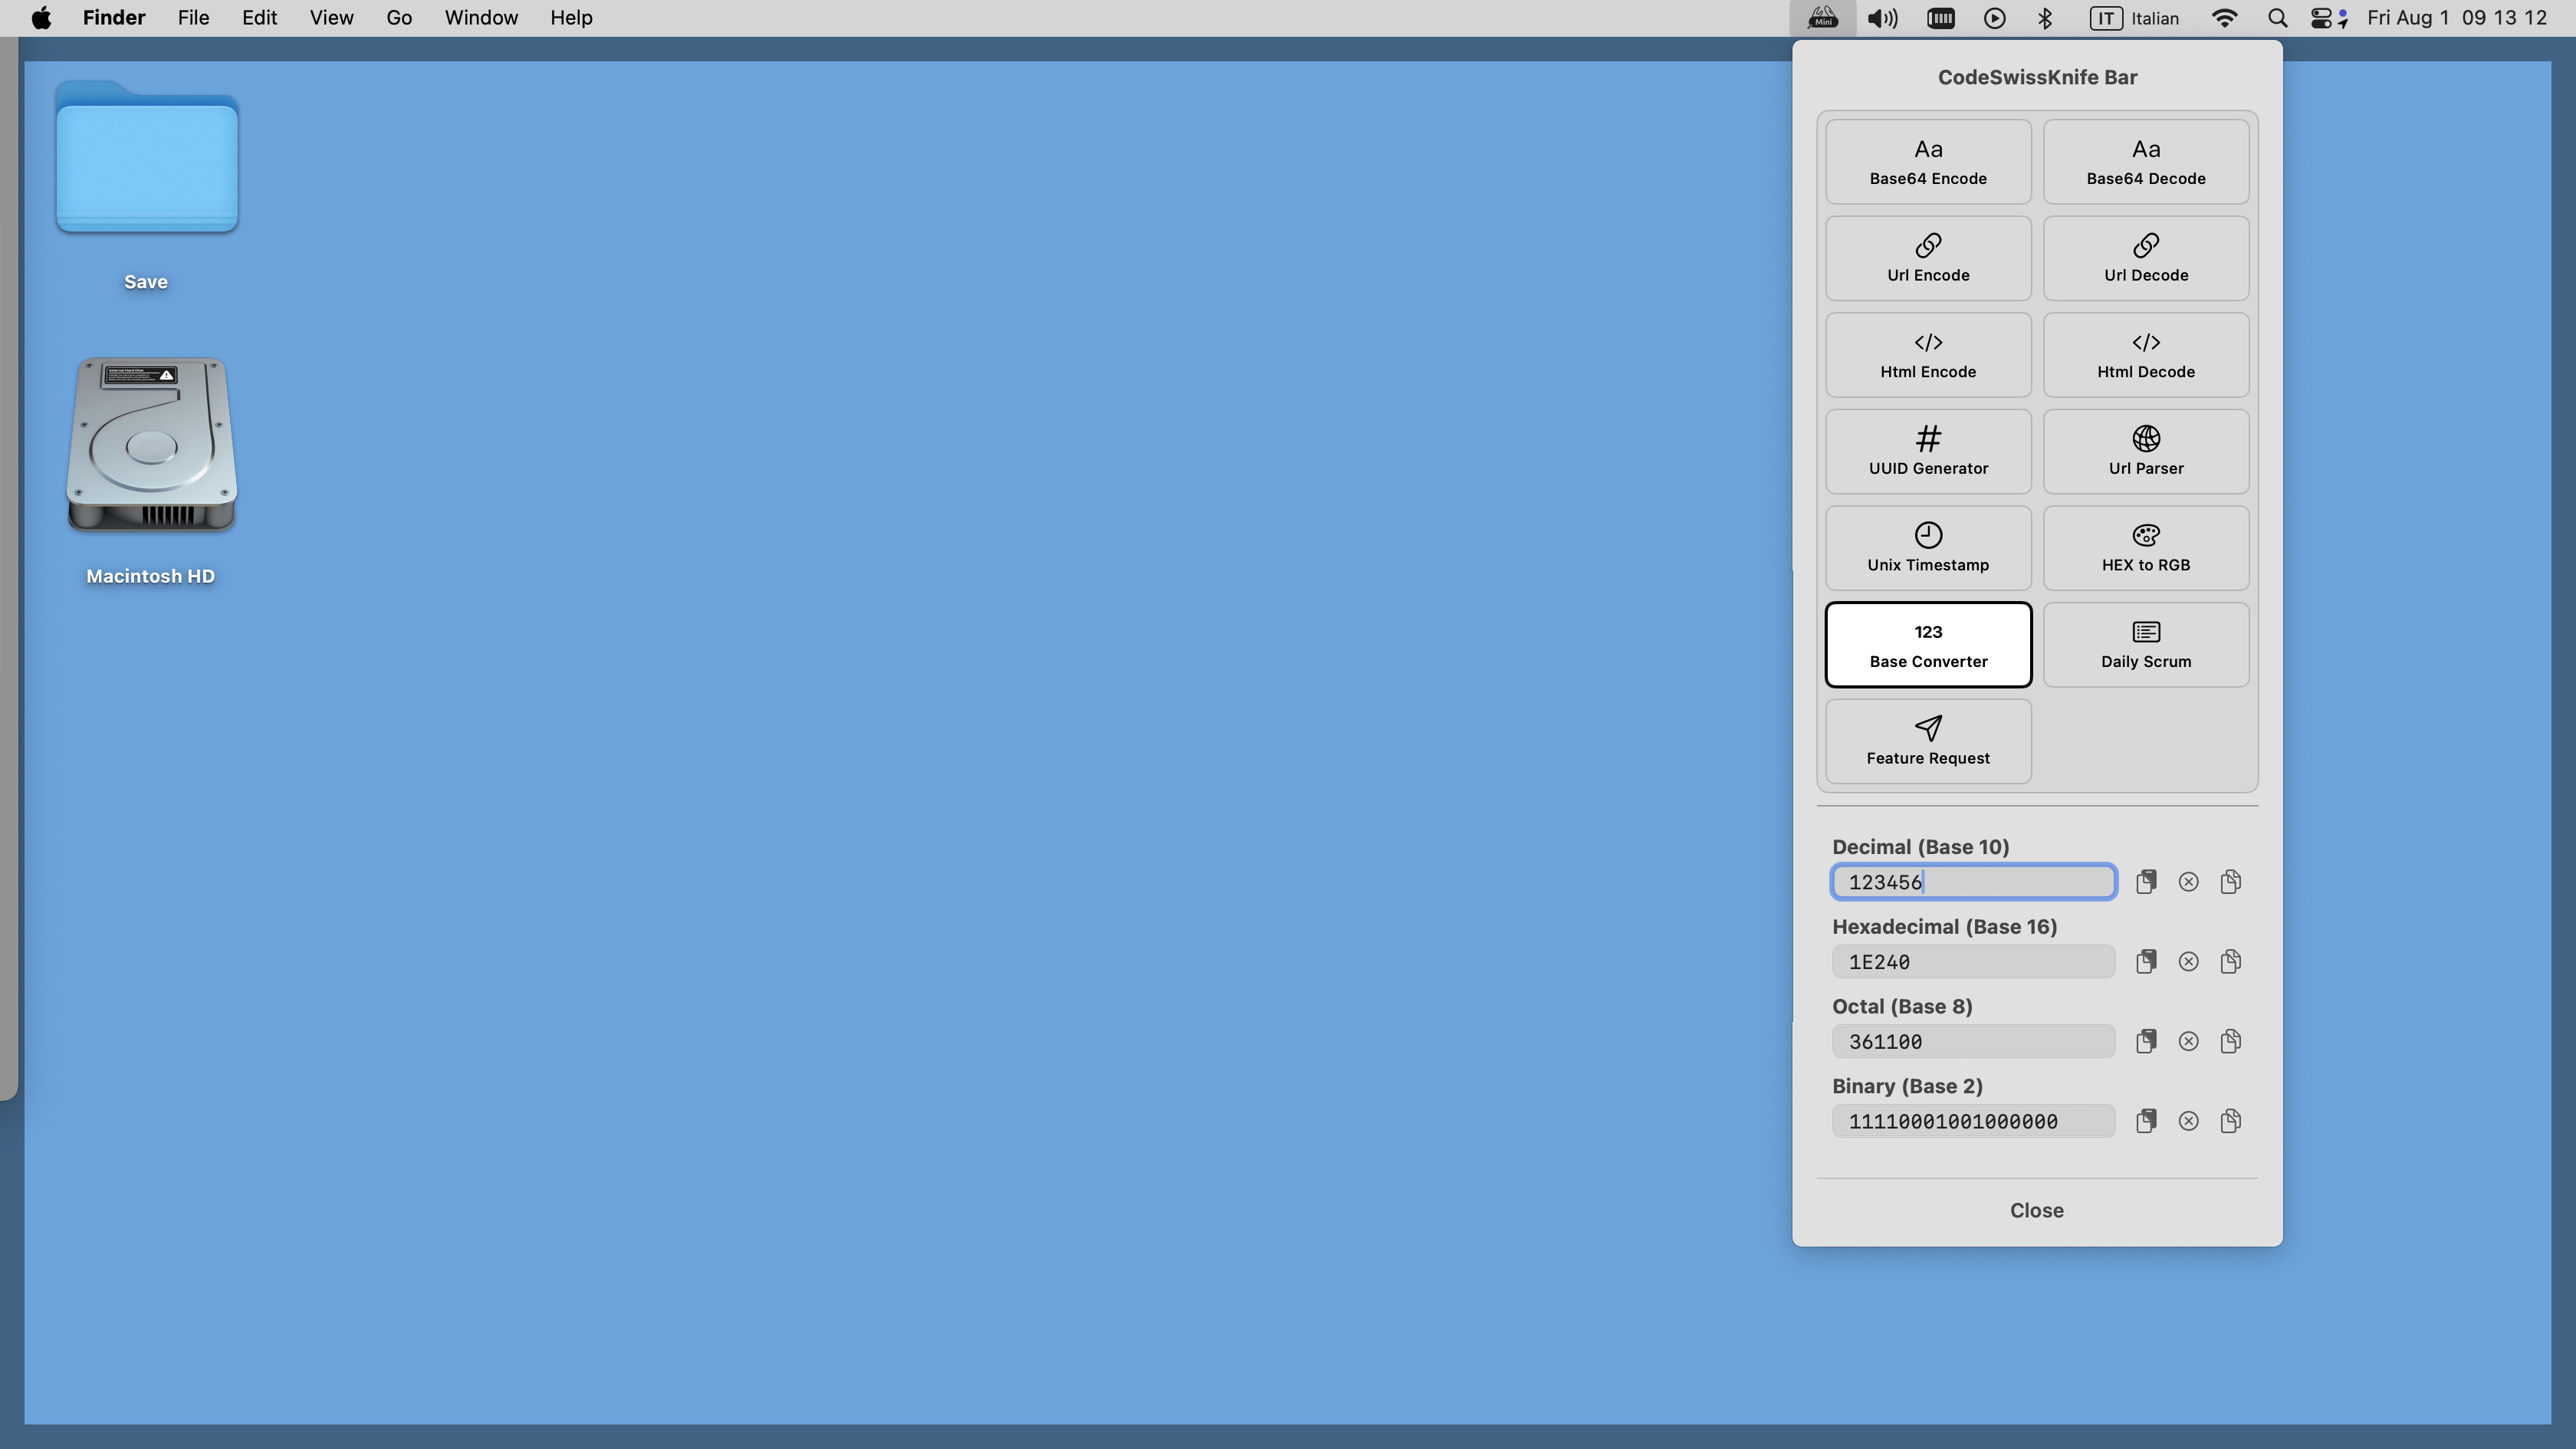Open the Base64 Encode tool
Screen dimensions: 2576x1449
[1927, 162]
